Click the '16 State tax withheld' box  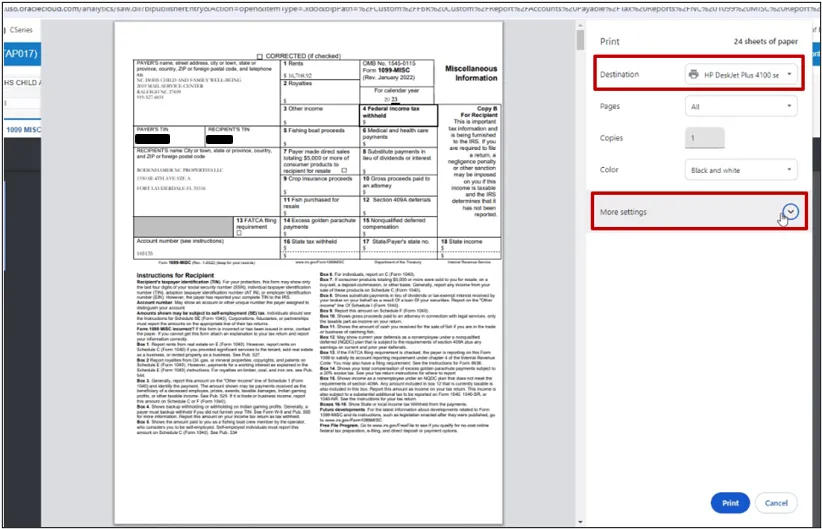click(320, 247)
